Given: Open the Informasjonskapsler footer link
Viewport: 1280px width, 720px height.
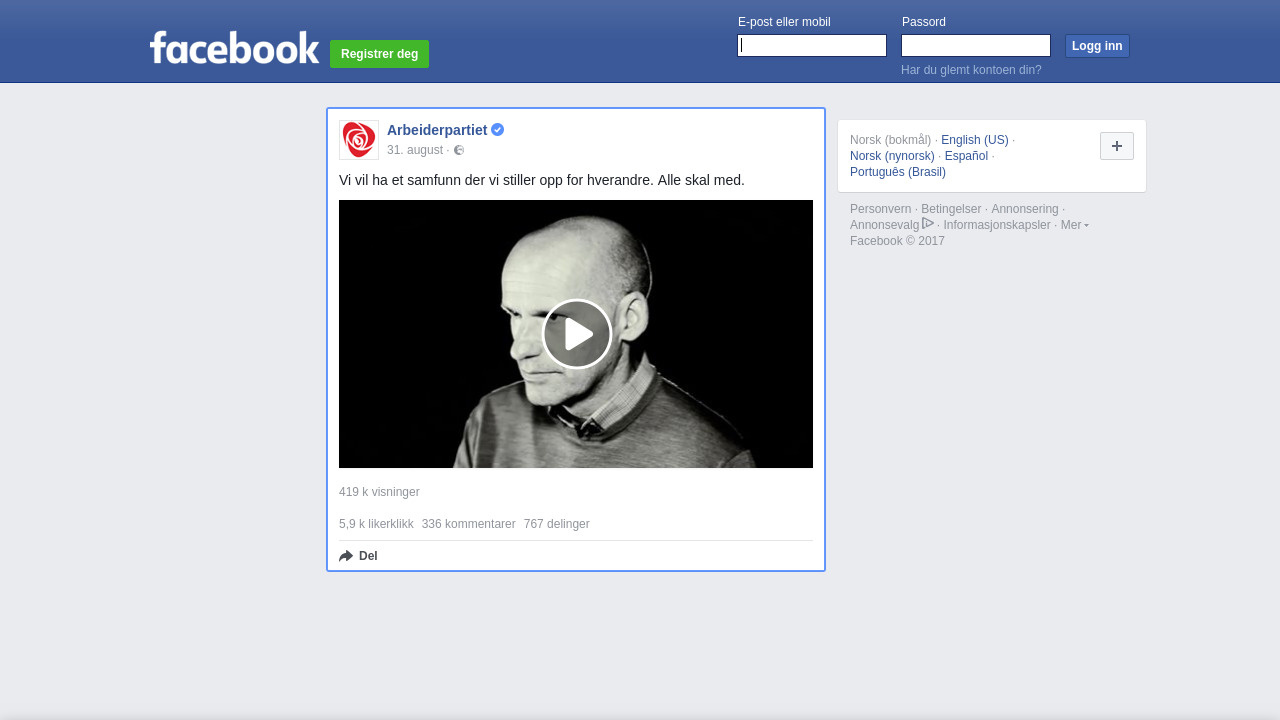Looking at the screenshot, I should click(x=997, y=225).
